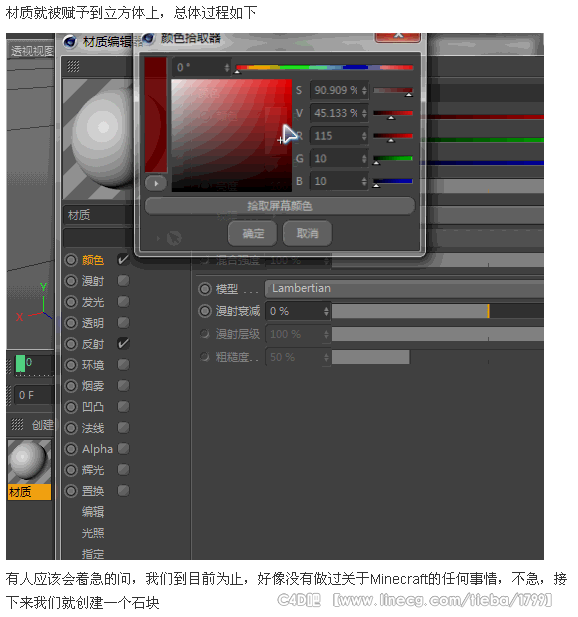Click the dark red color preview swatch
The width and height of the screenshot is (578, 617).
(x=156, y=115)
